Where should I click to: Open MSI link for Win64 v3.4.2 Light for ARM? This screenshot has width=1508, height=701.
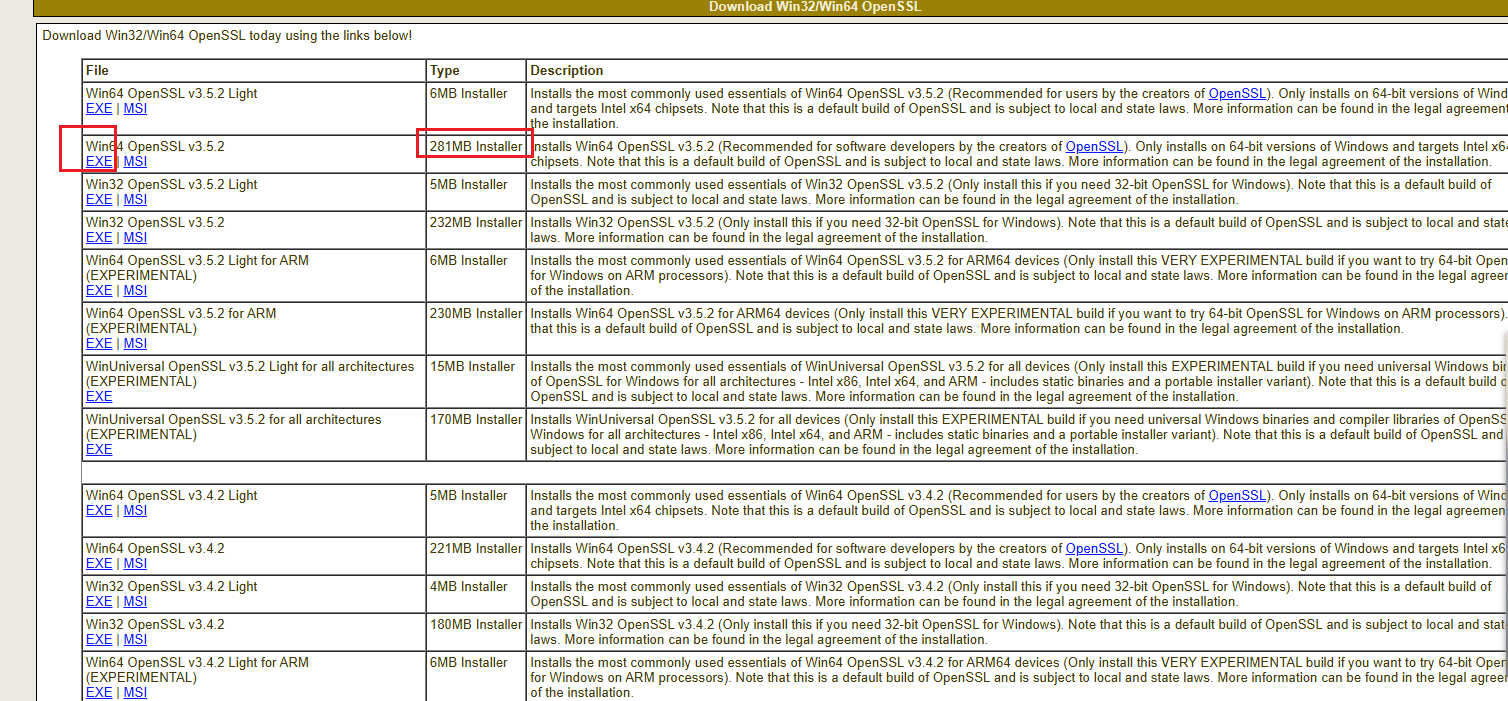click(x=135, y=692)
